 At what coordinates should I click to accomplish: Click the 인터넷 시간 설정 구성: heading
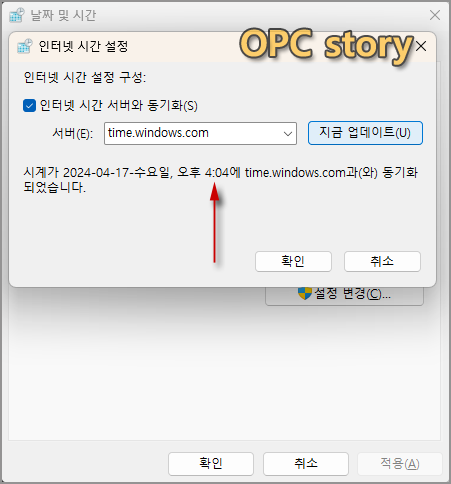coord(85,78)
